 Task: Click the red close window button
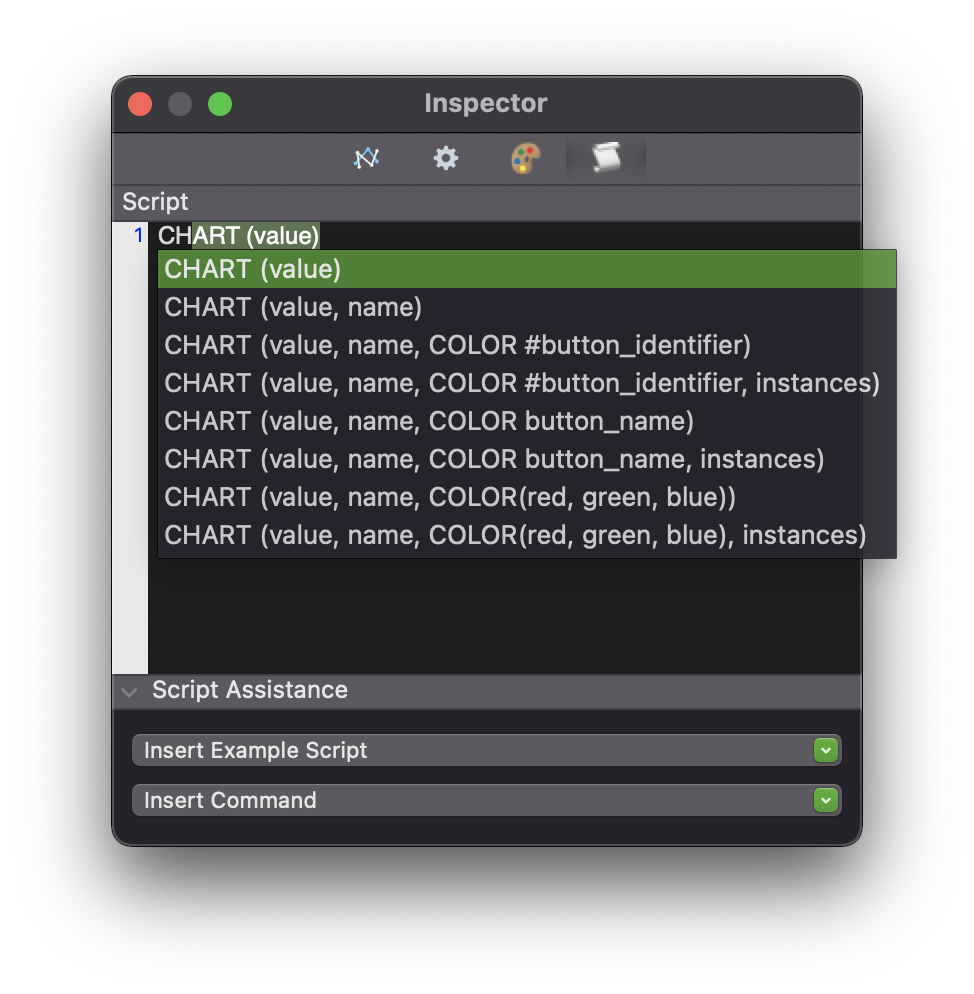pos(140,104)
